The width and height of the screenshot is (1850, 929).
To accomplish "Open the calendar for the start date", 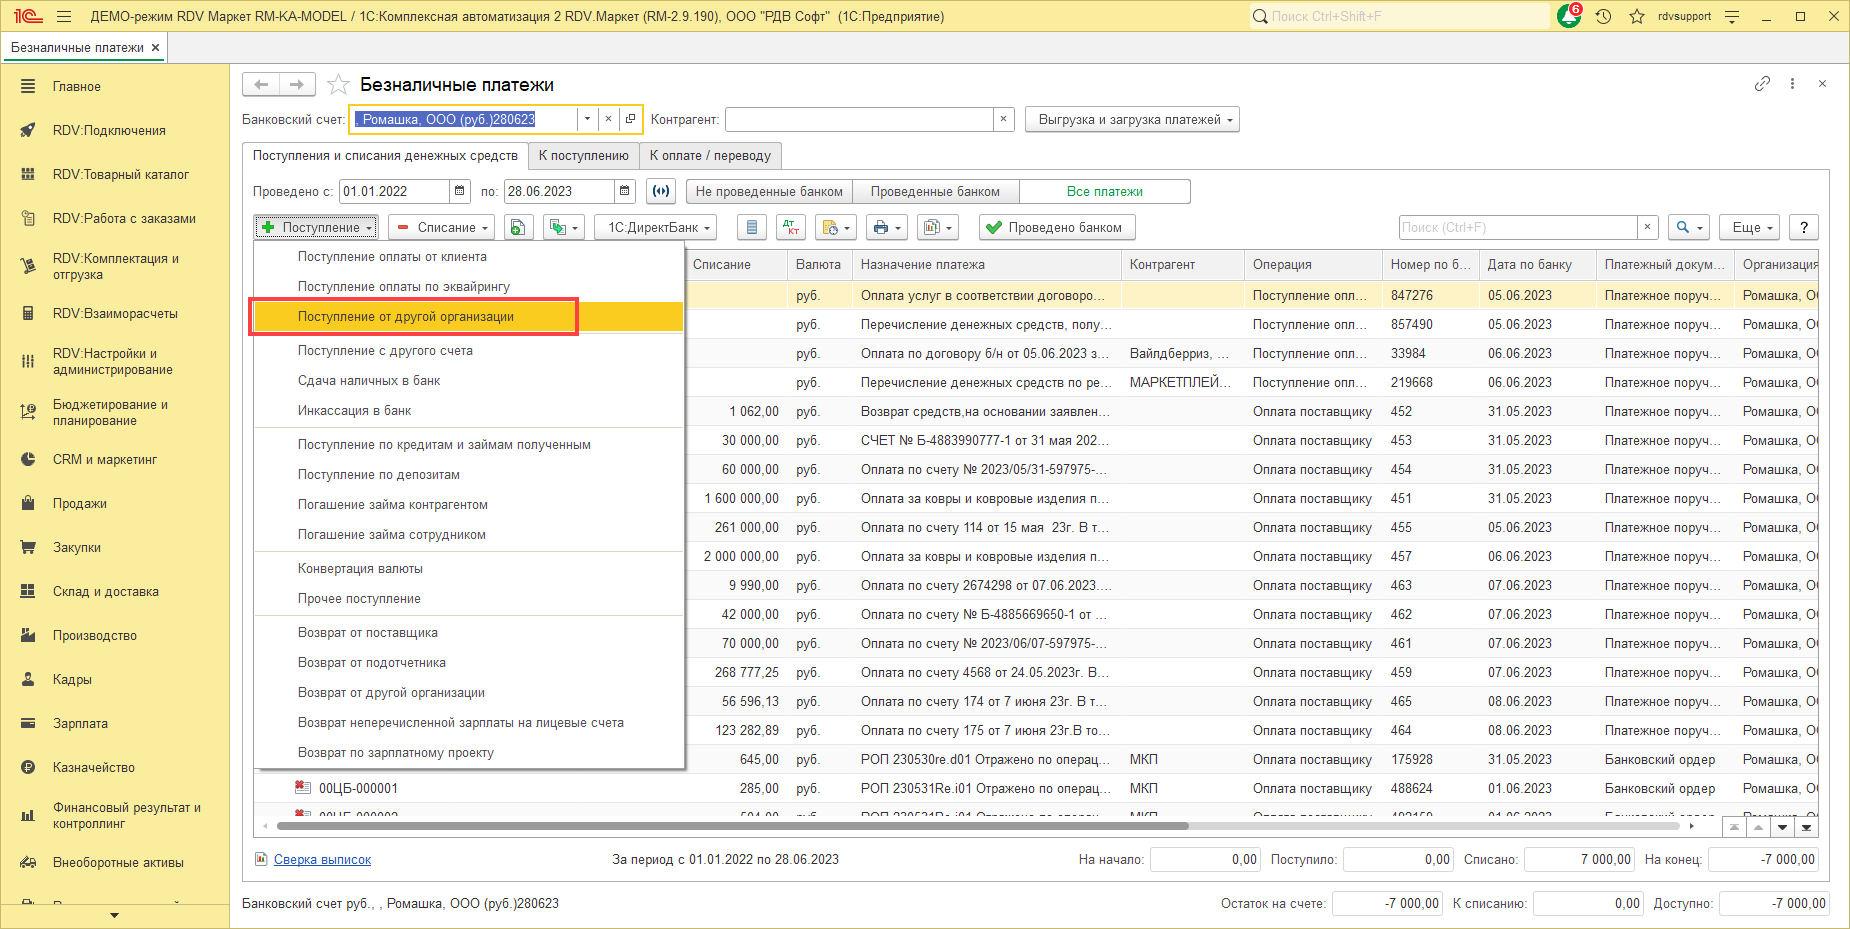I will click(460, 191).
